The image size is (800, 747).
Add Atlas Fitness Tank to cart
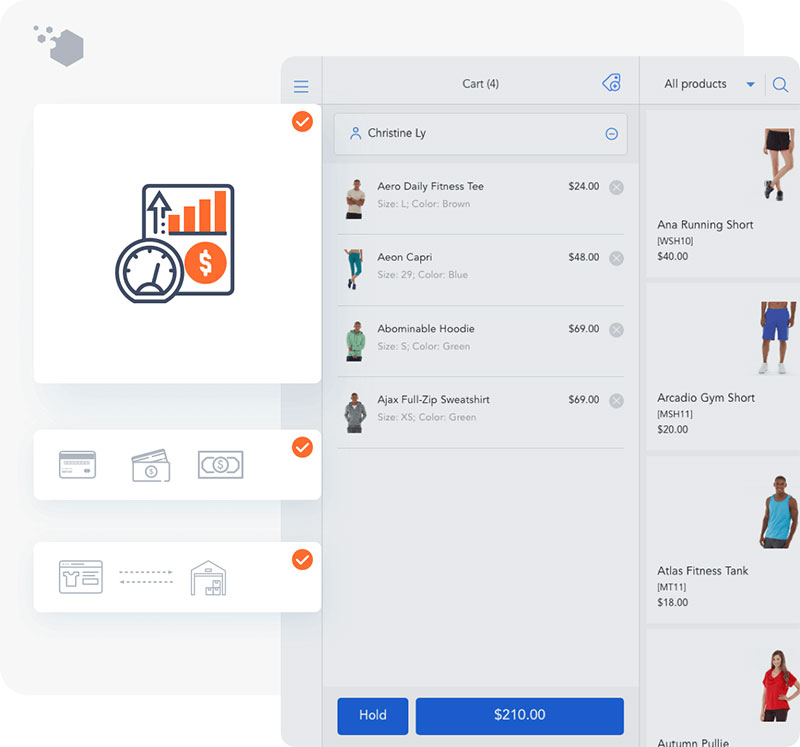pos(722,539)
